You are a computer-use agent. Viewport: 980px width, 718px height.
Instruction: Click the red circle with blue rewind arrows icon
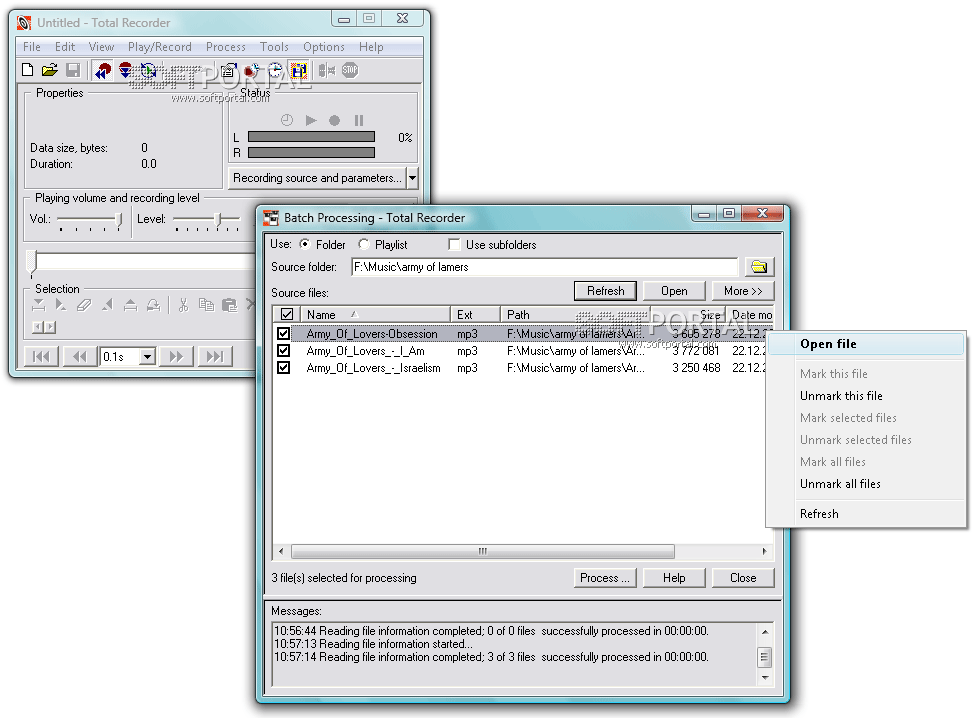point(103,71)
